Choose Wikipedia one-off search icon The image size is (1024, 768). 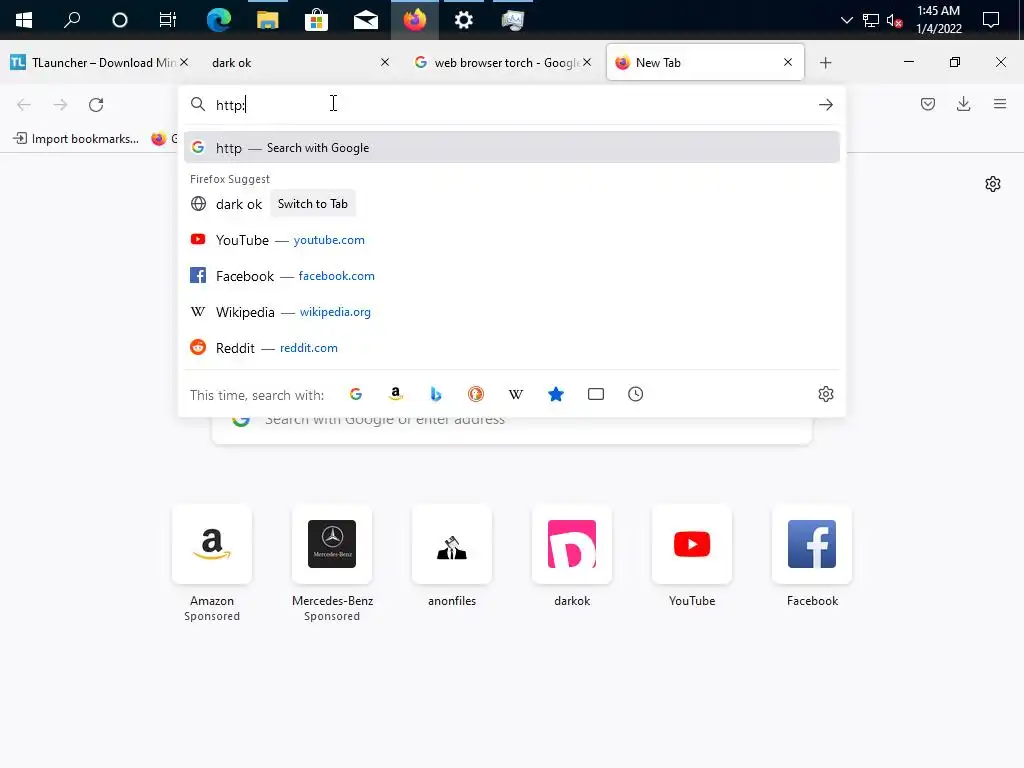(x=516, y=394)
